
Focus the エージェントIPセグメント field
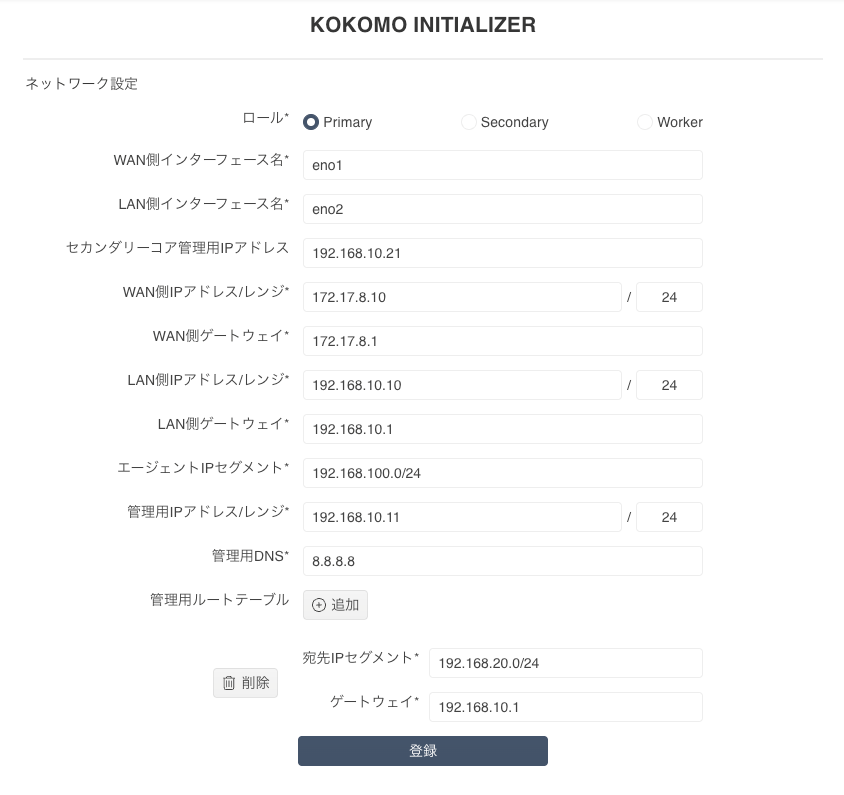(503, 473)
